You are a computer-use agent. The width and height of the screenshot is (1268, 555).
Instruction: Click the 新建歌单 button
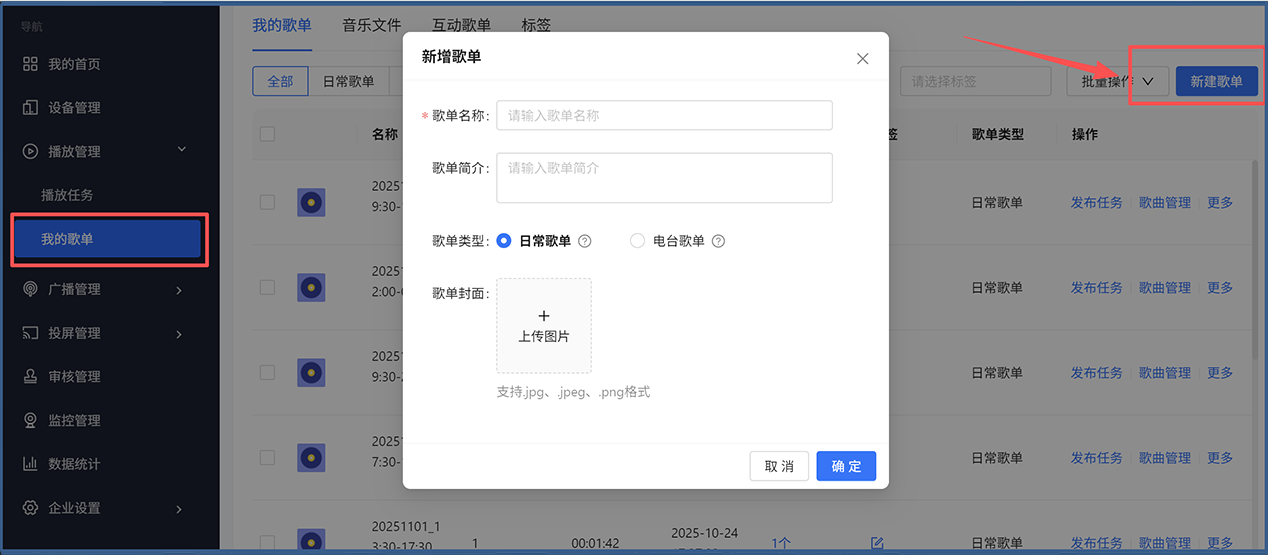1216,82
